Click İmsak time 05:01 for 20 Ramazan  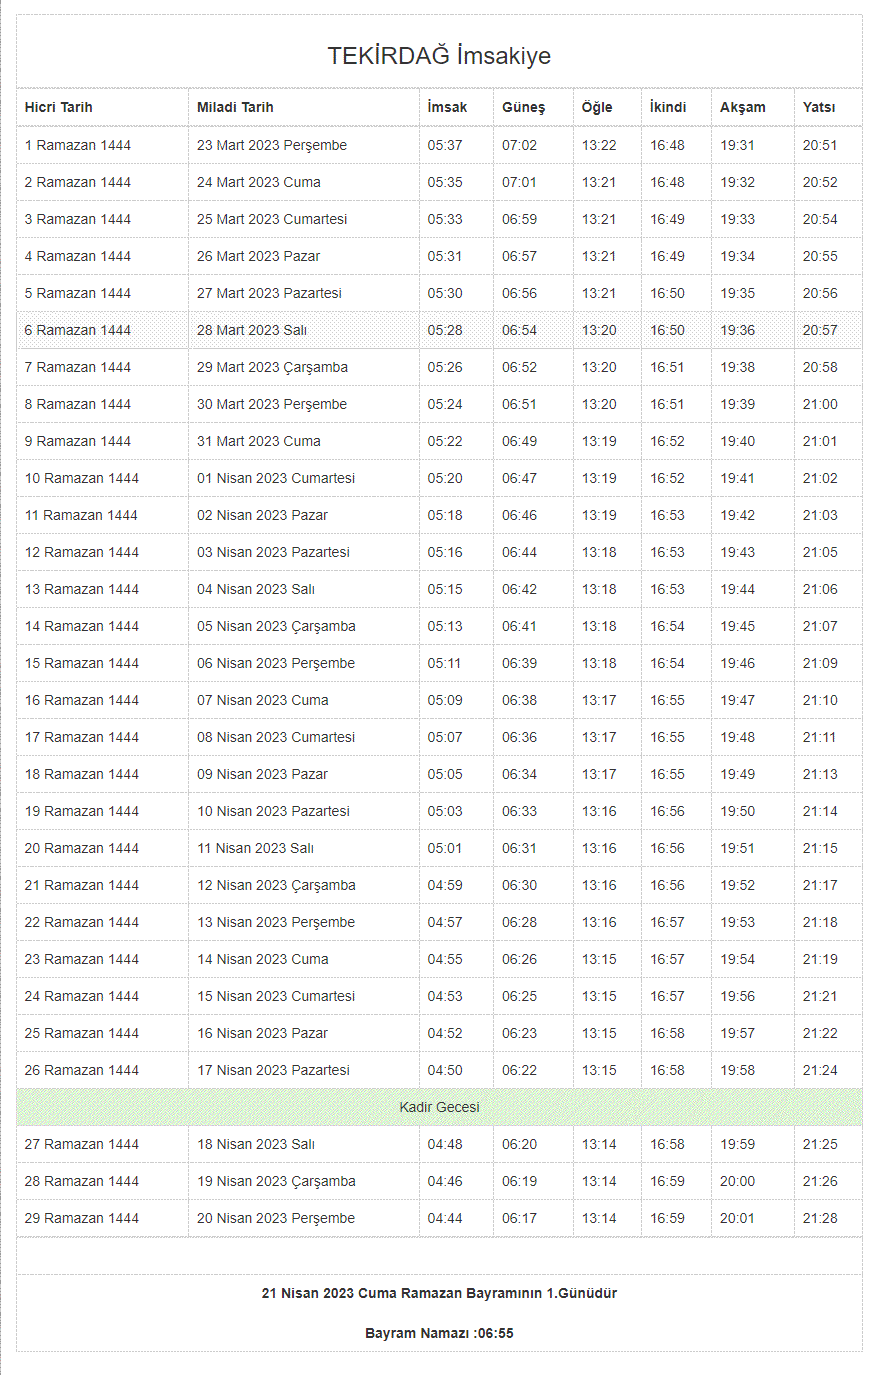point(445,848)
